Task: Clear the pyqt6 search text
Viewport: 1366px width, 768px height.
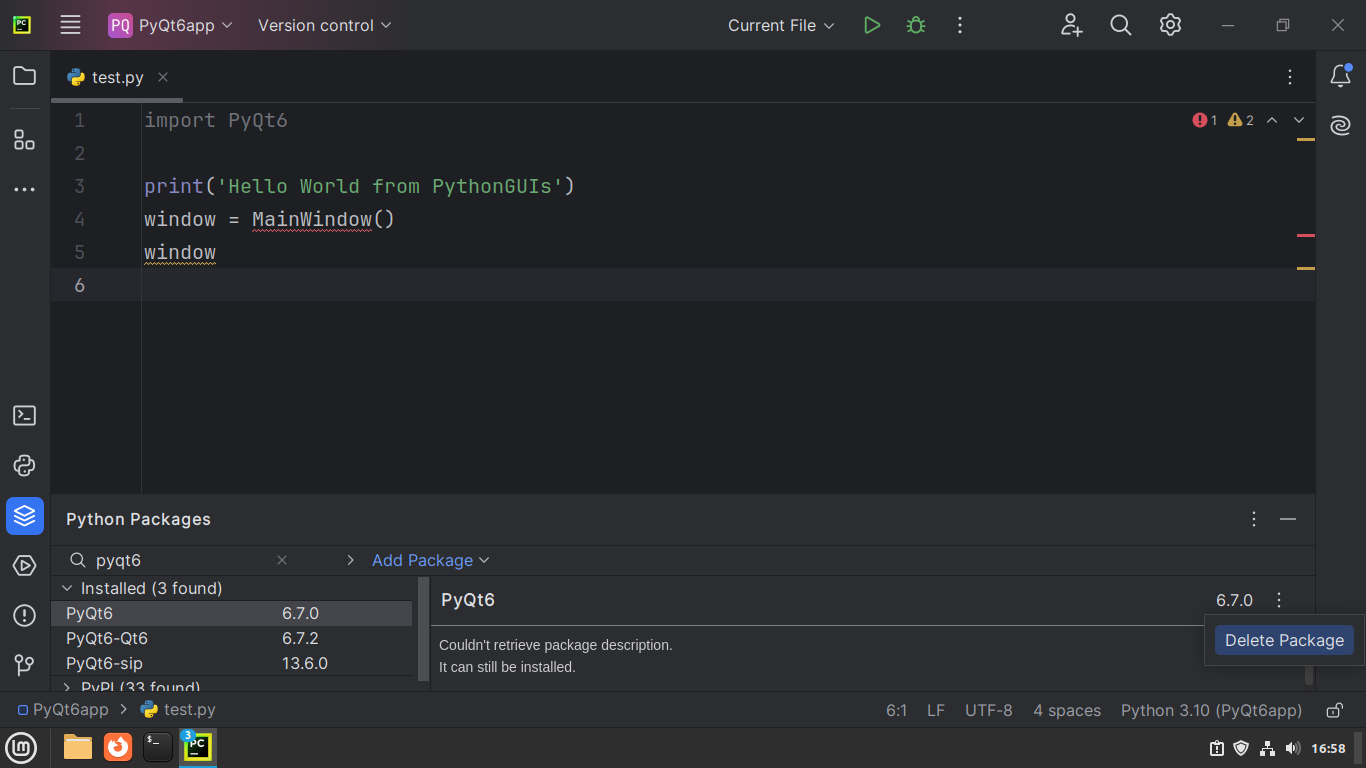Action: point(282,560)
